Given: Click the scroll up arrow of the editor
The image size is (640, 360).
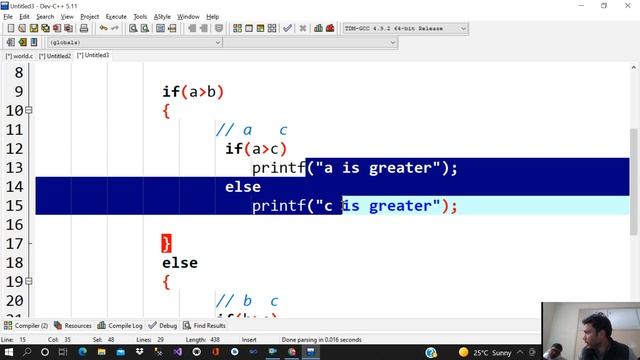Looking at the screenshot, I should (x=633, y=67).
